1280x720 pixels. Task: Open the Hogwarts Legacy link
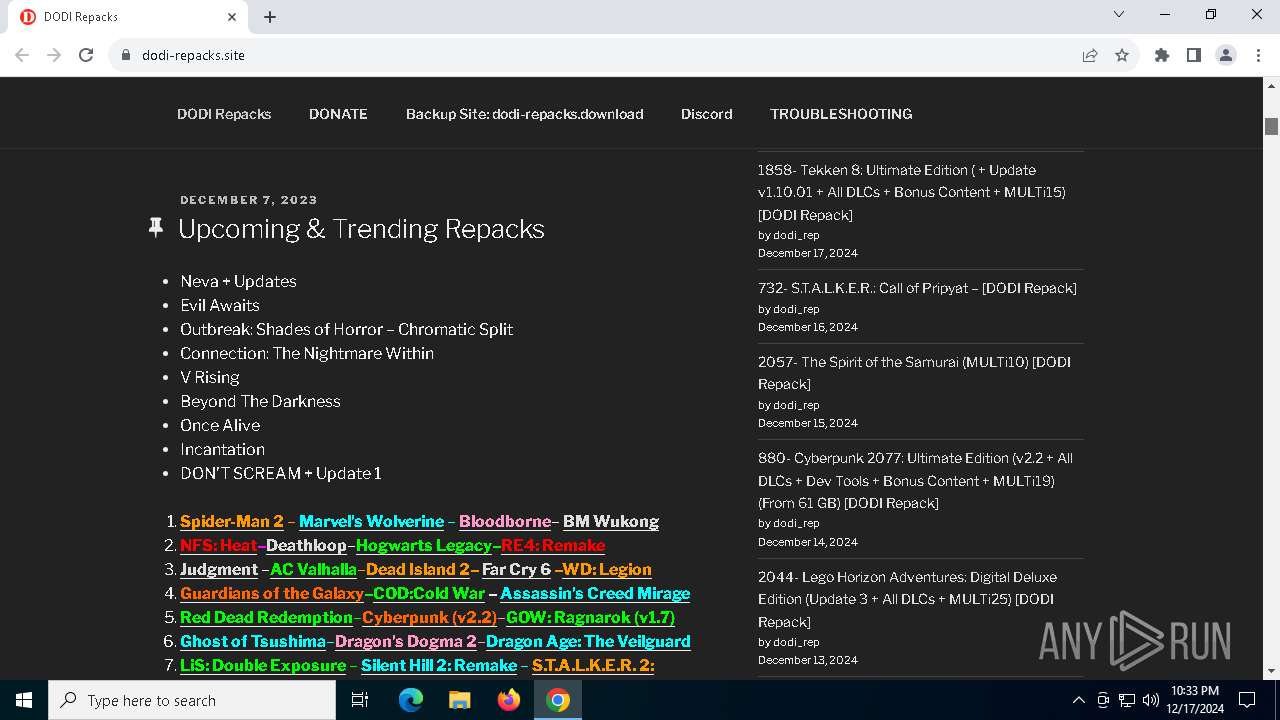(x=424, y=545)
